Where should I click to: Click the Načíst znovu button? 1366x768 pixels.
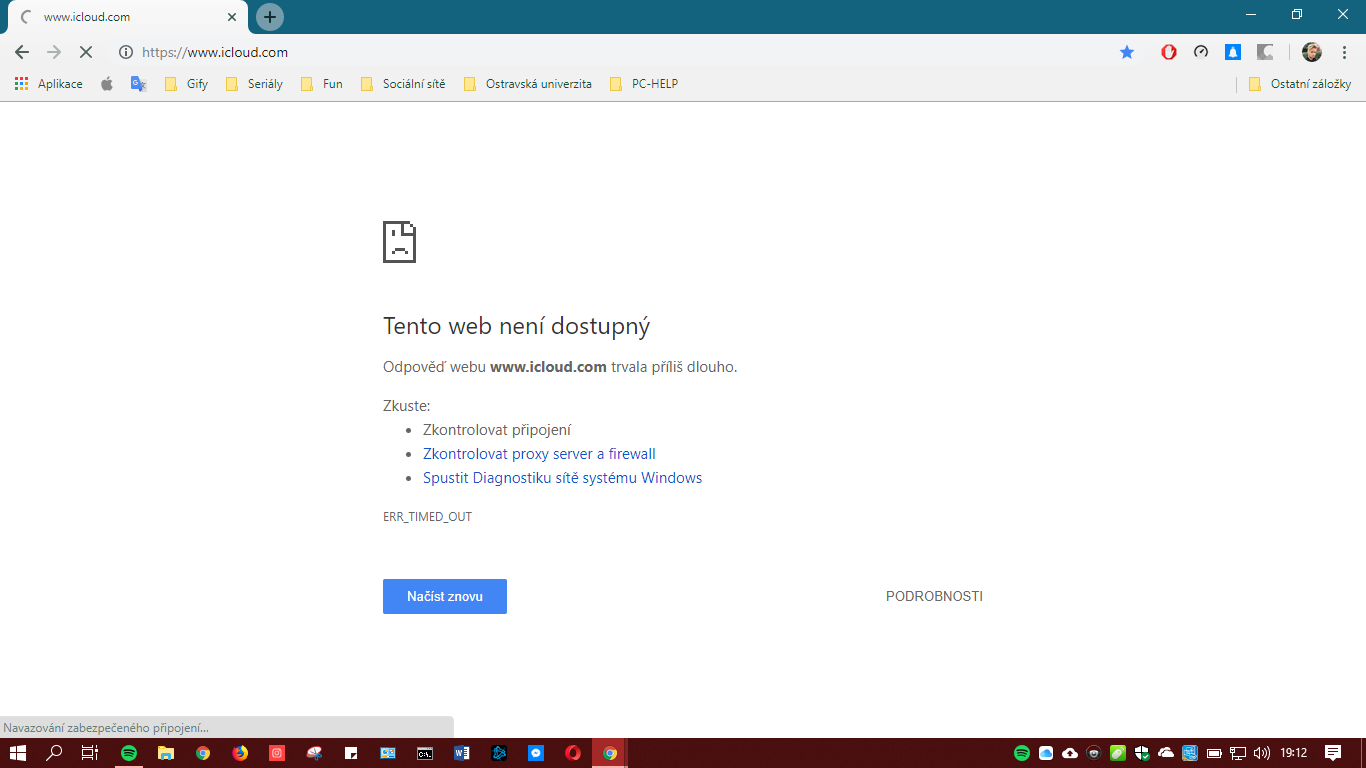pyautogui.click(x=444, y=596)
